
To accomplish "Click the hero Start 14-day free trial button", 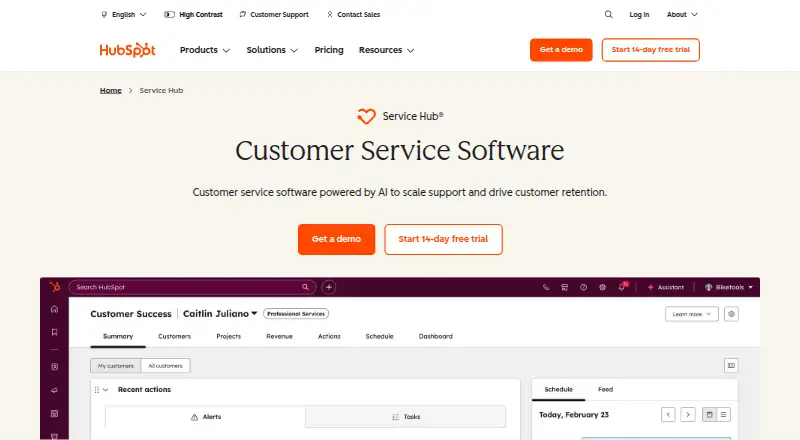I will (443, 239).
